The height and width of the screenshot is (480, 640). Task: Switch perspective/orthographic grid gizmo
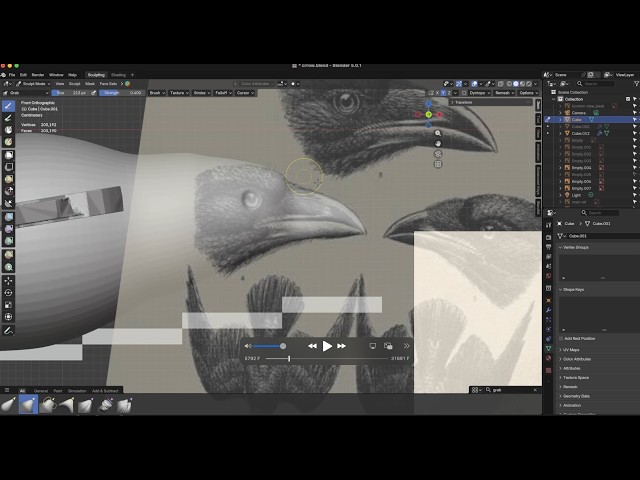438,164
